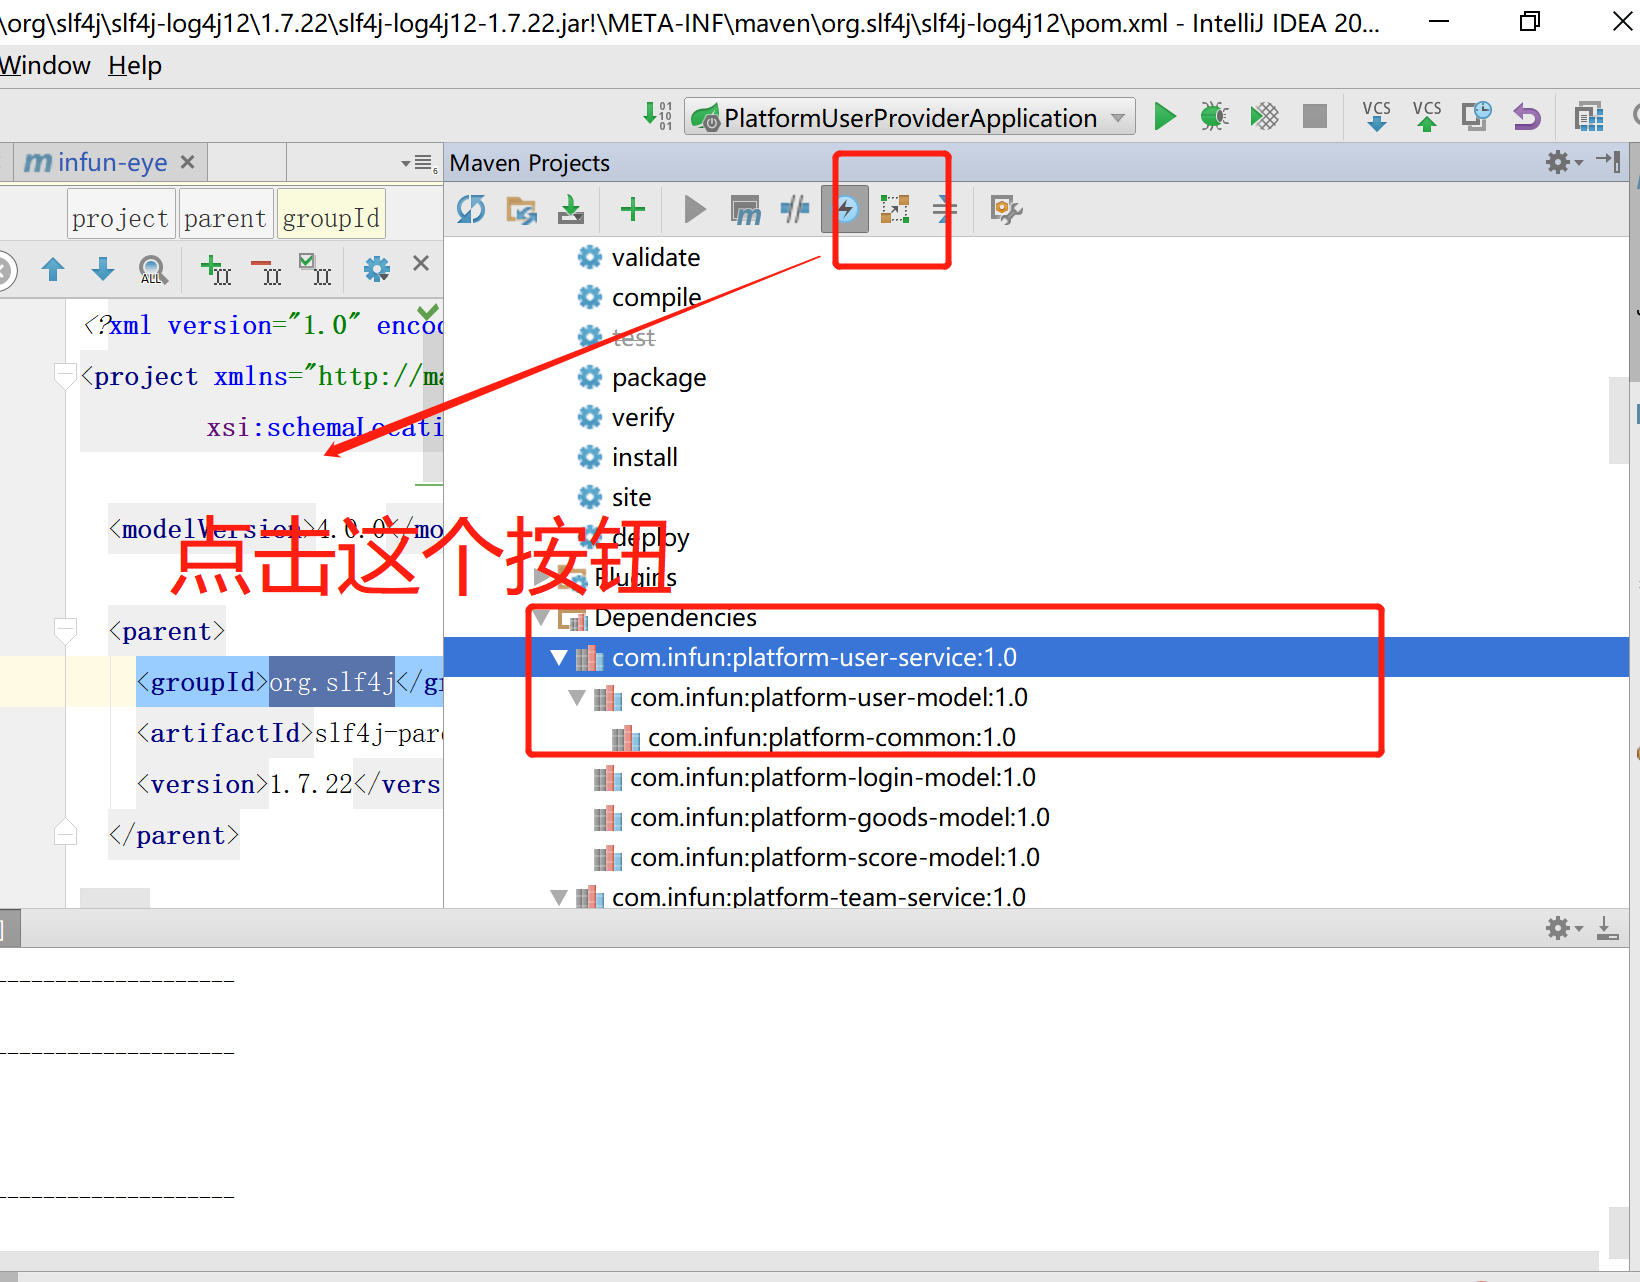1640x1282 pixels.
Task: Close the editor search bar
Action: [x=421, y=263]
